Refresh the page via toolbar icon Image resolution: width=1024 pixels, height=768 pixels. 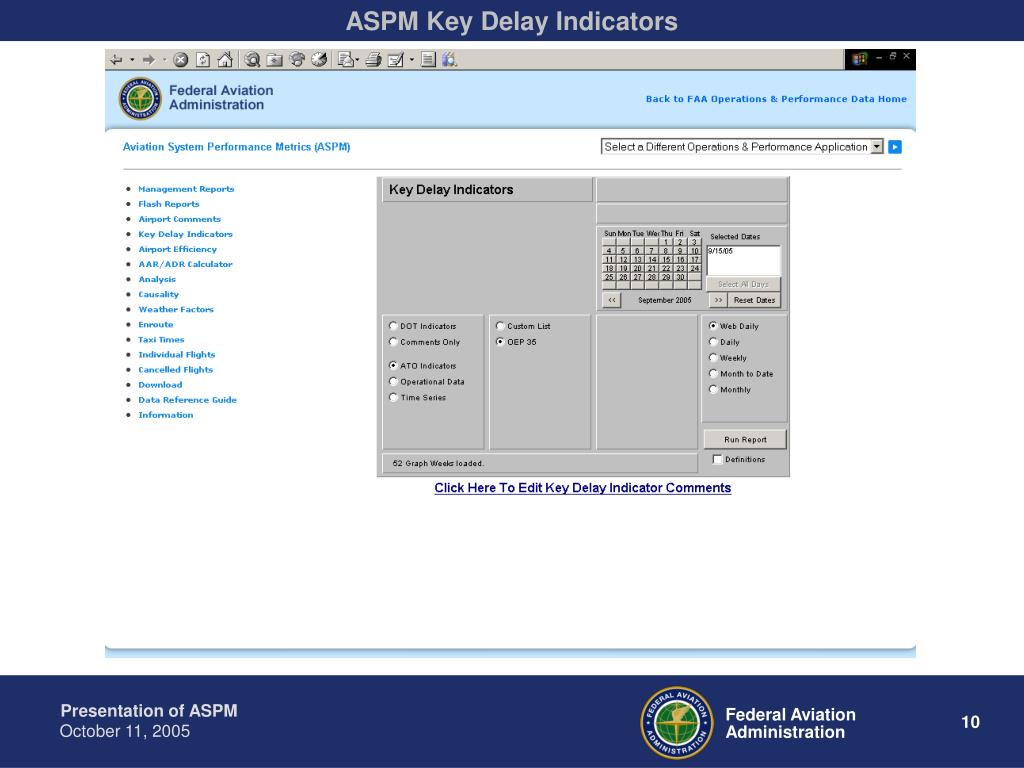(x=203, y=60)
